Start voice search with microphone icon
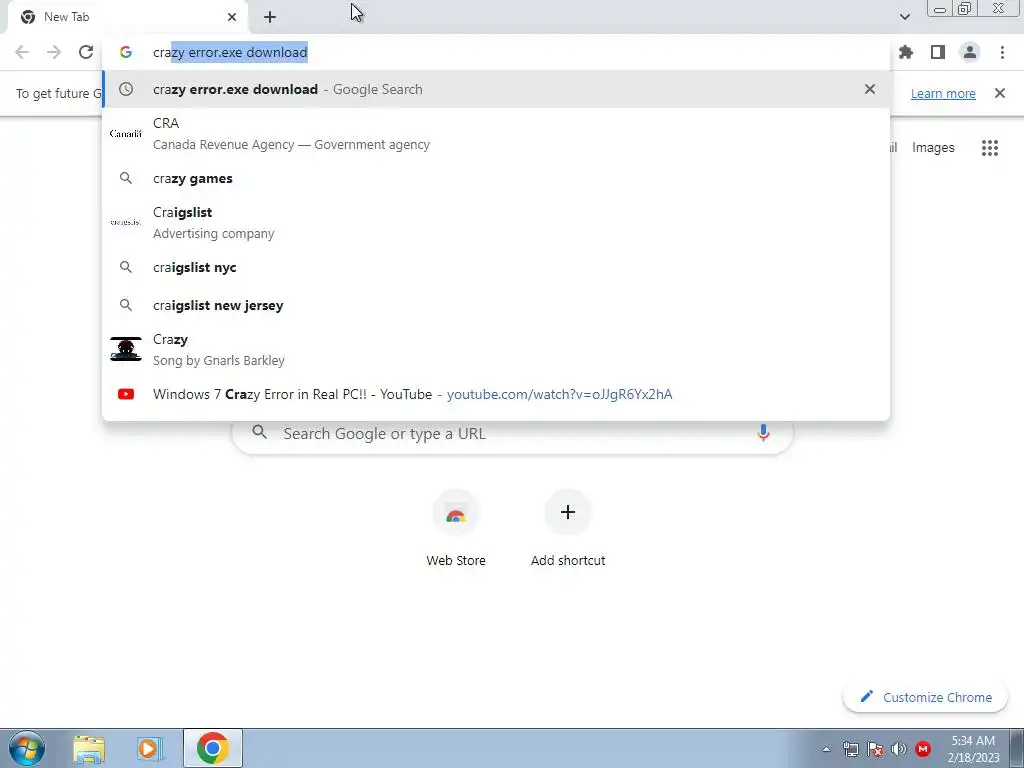 763,432
